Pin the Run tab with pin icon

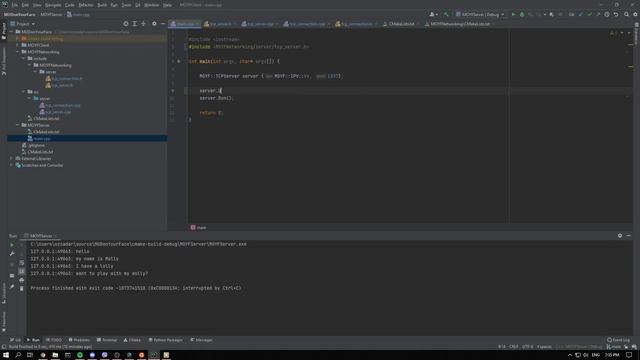[x=12, y=287]
